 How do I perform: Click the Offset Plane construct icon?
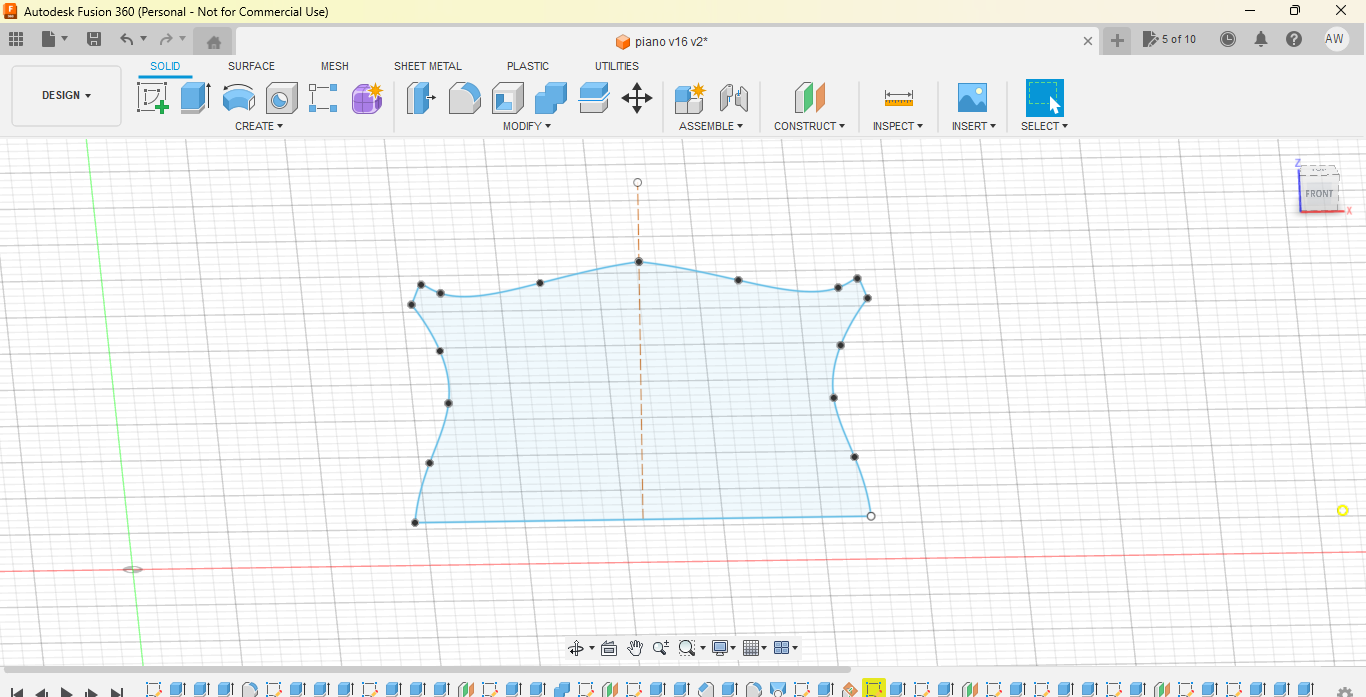coord(809,98)
